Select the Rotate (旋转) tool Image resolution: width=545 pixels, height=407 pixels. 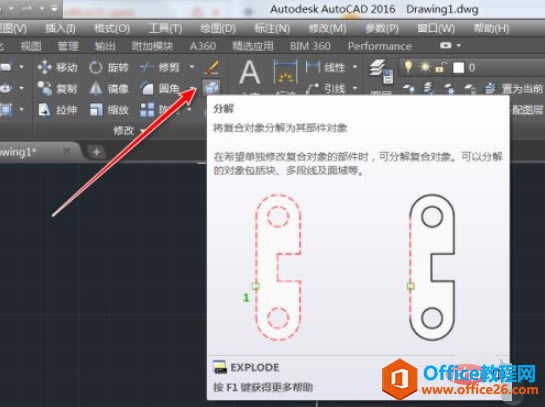click(109, 67)
